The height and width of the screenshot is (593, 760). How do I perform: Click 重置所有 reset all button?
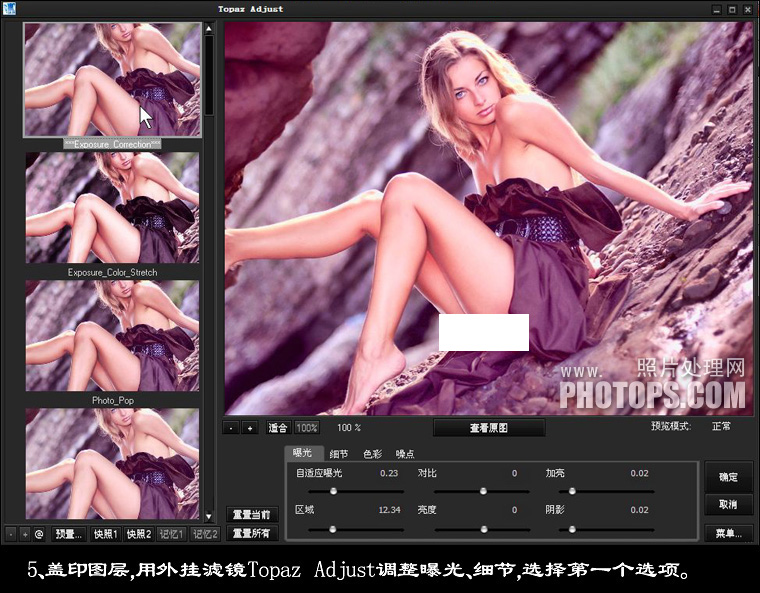pyautogui.click(x=252, y=533)
